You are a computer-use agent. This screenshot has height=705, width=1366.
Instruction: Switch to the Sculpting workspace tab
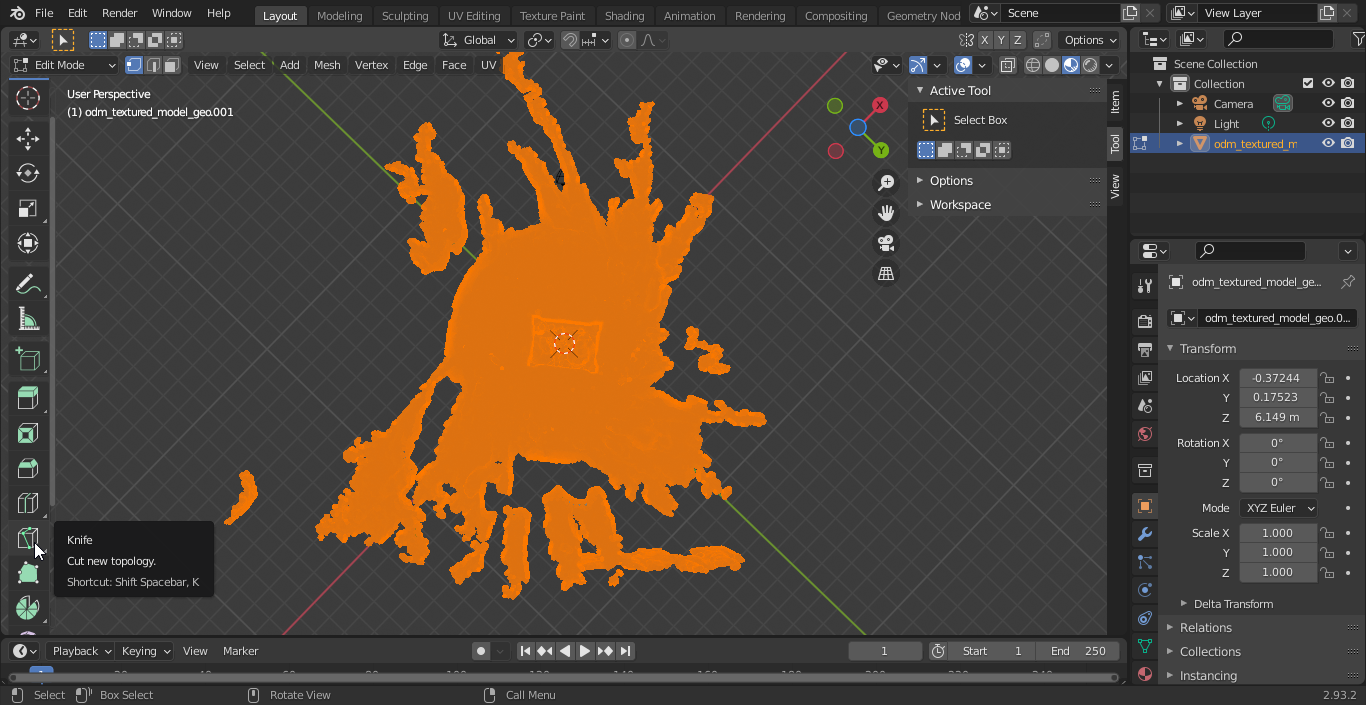[405, 16]
